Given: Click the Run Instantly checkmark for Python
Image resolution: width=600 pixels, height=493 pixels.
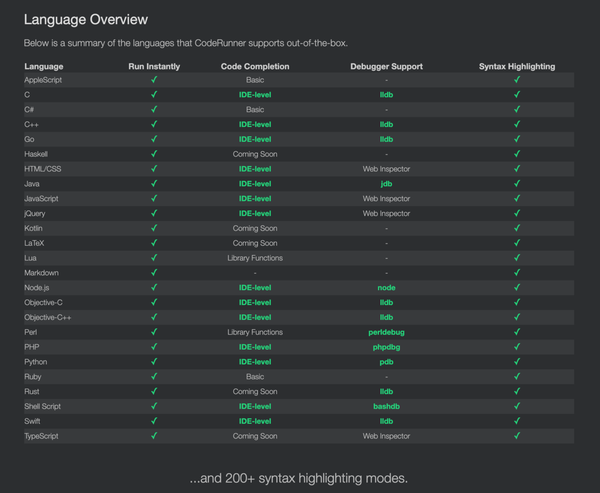Looking at the screenshot, I should 154,362.
